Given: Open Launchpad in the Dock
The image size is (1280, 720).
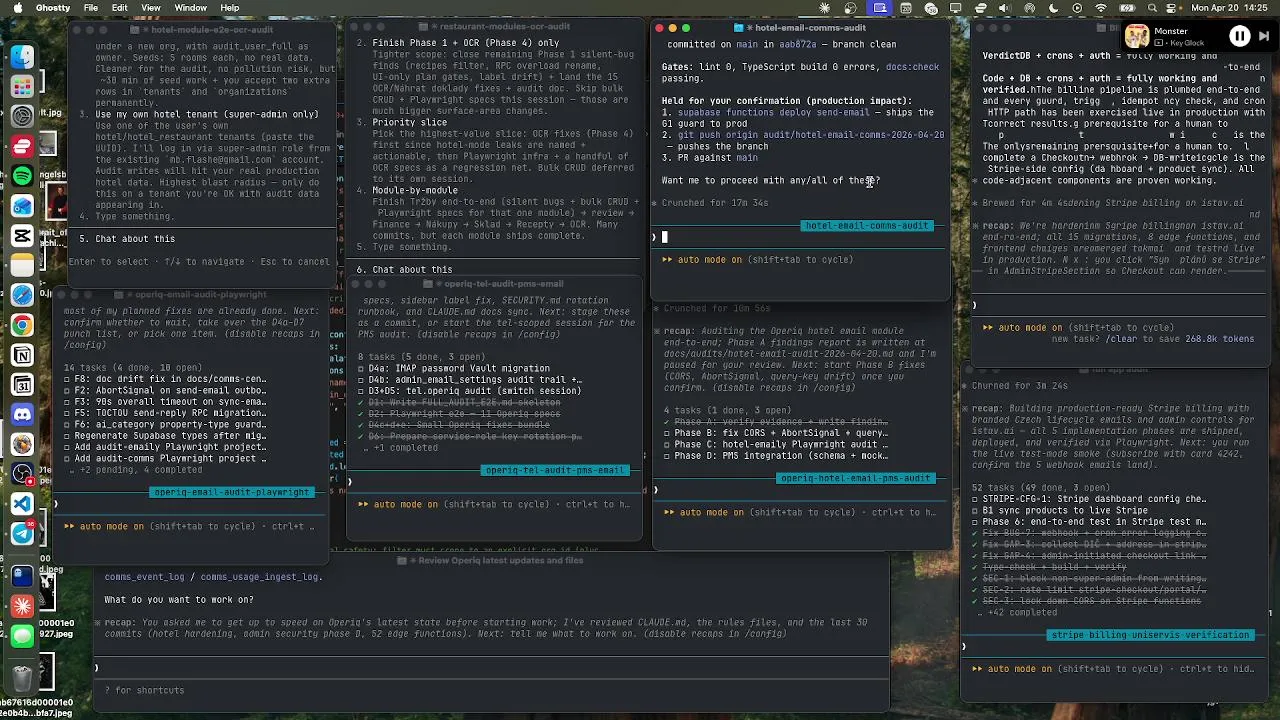Looking at the screenshot, I should click(x=22, y=86).
